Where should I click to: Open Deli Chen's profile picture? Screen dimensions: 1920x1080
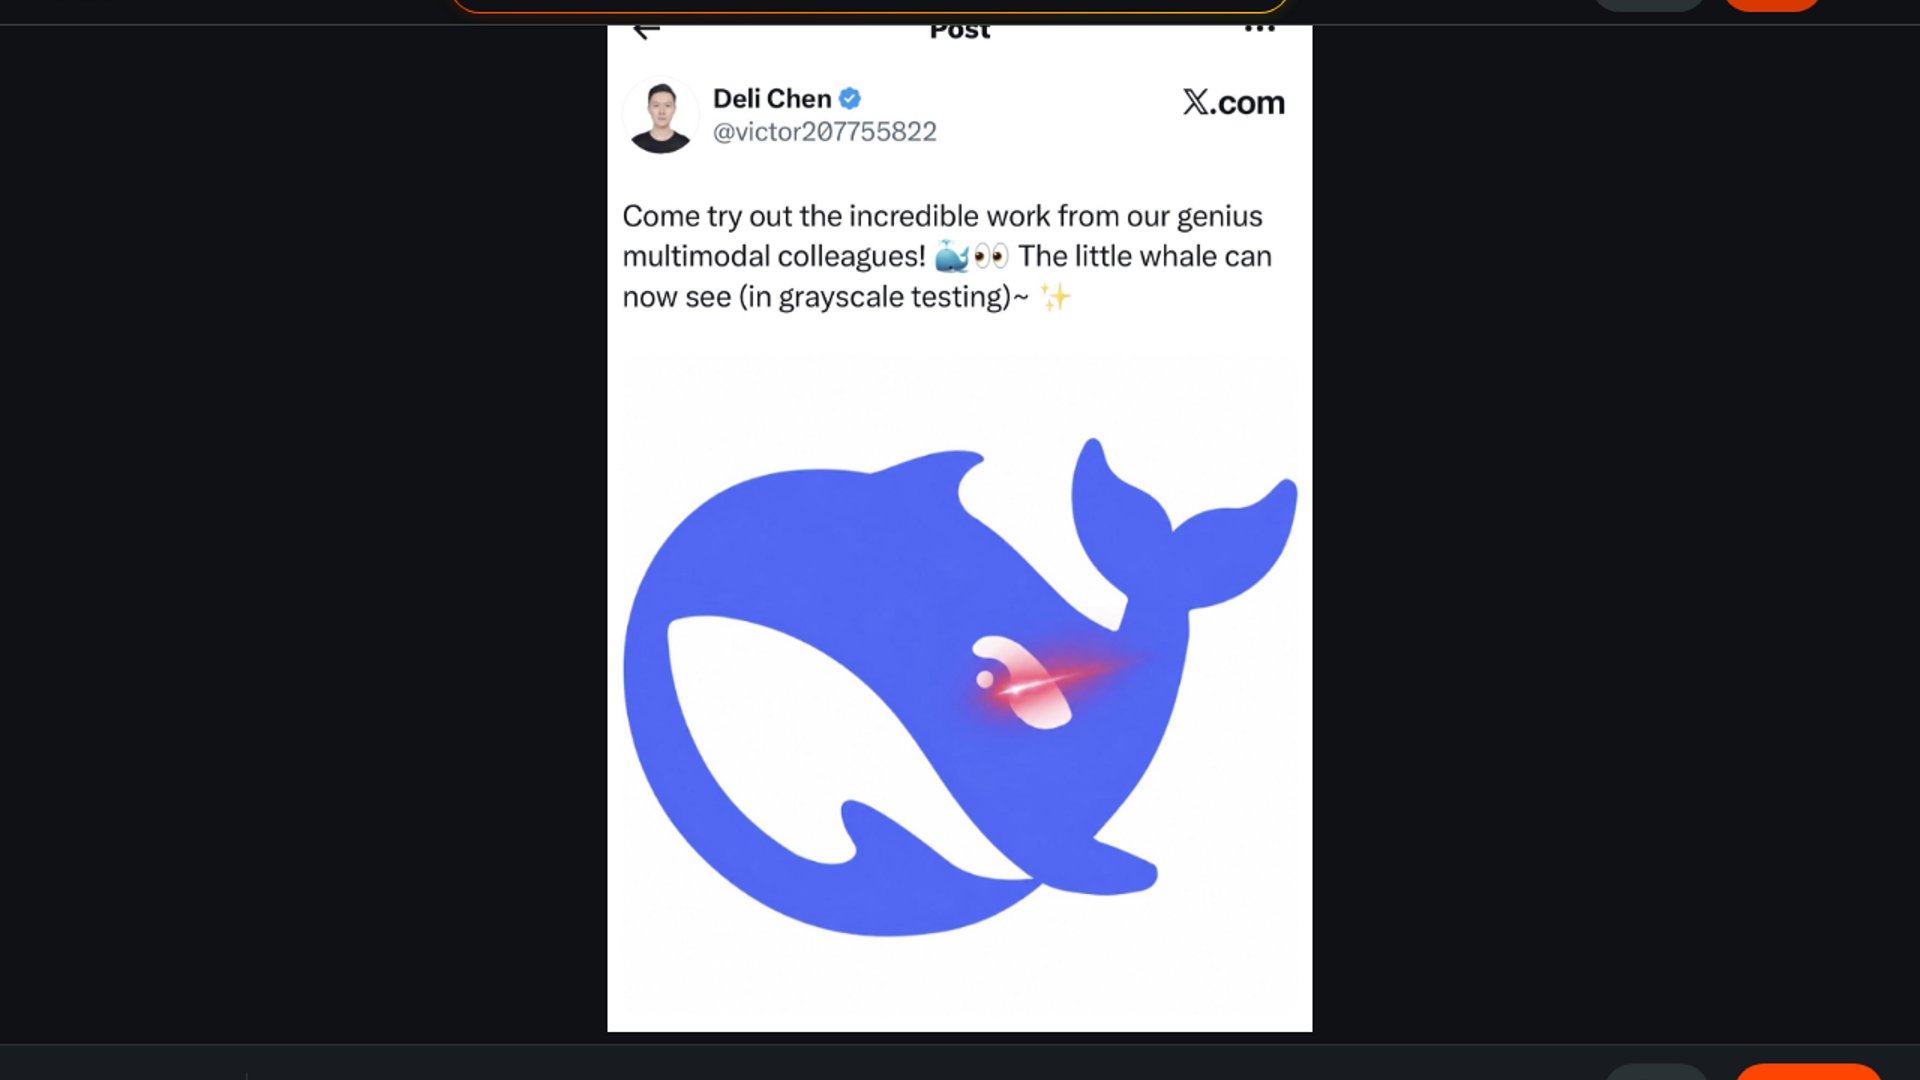coord(661,115)
